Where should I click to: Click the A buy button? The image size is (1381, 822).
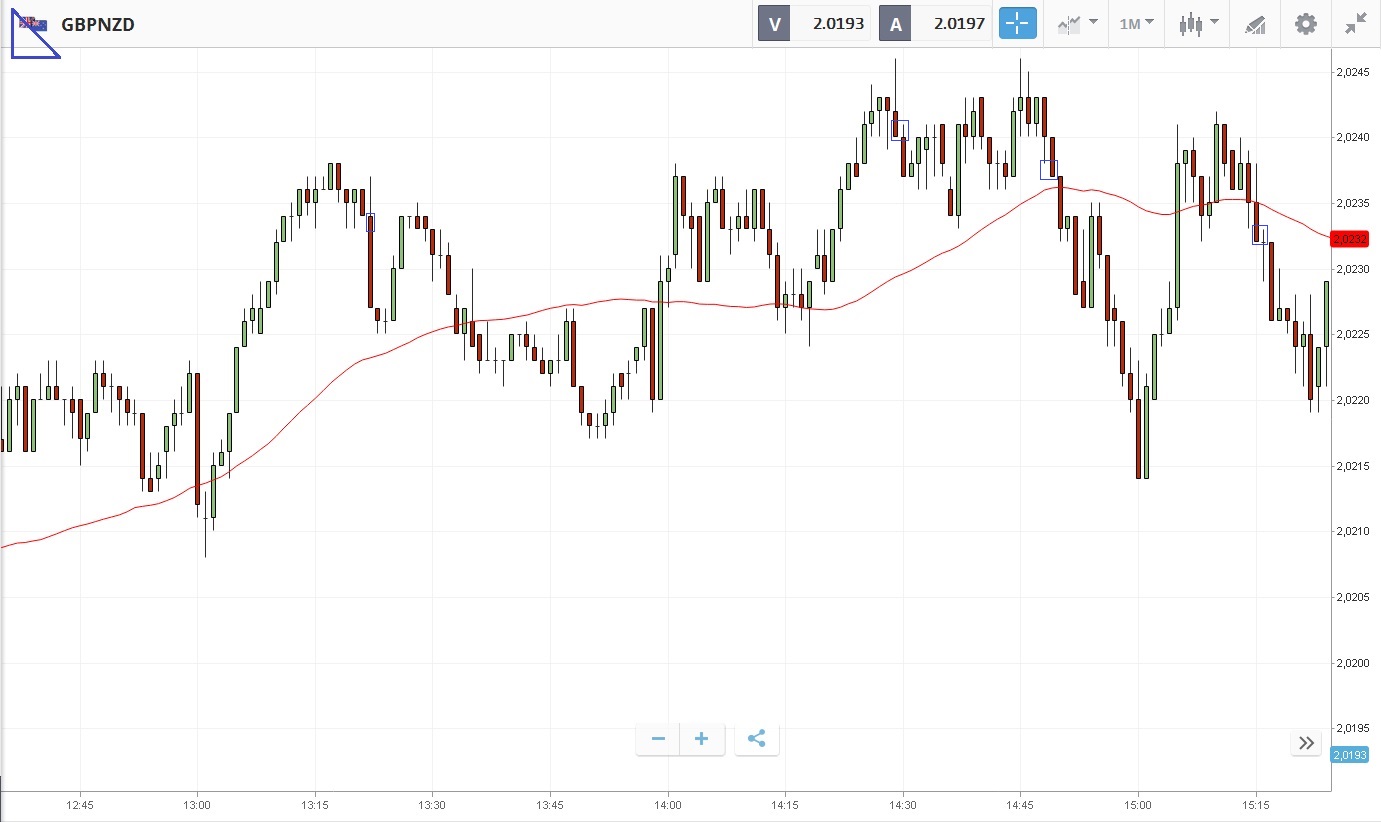click(895, 24)
